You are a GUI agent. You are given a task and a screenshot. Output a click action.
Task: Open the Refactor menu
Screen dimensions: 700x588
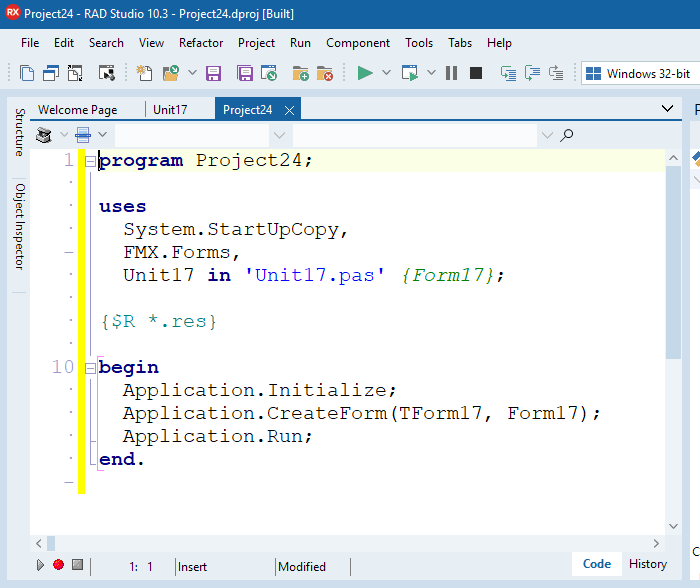tap(201, 43)
